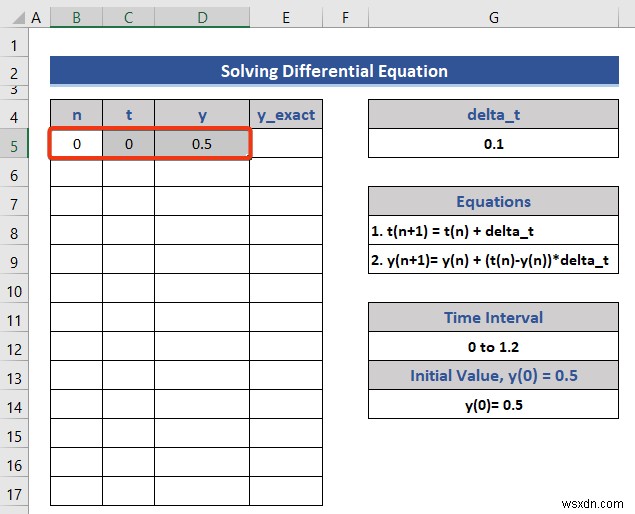Select empty cell E17 under y_exact
Image resolution: width=635 pixels, height=514 pixels.
(286, 491)
